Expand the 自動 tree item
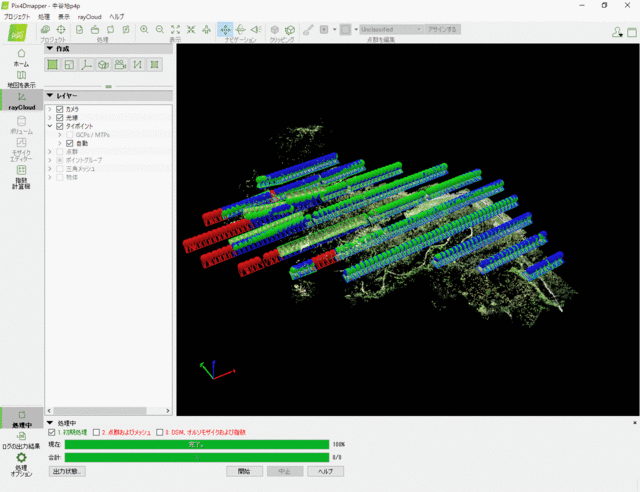The height and width of the screenshot is (492, 640). tap(60, 143)
